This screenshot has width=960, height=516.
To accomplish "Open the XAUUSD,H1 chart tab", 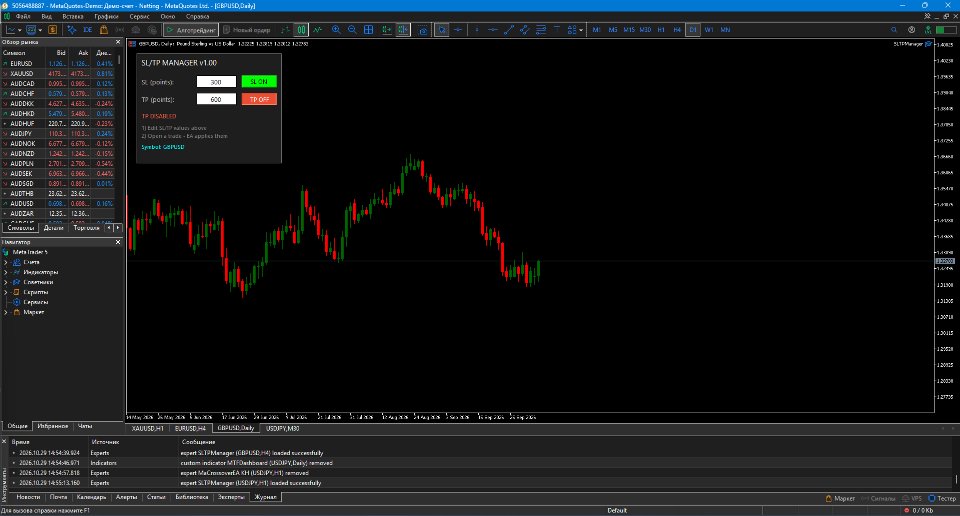I will pyautogui.click(x=148, y=428).
